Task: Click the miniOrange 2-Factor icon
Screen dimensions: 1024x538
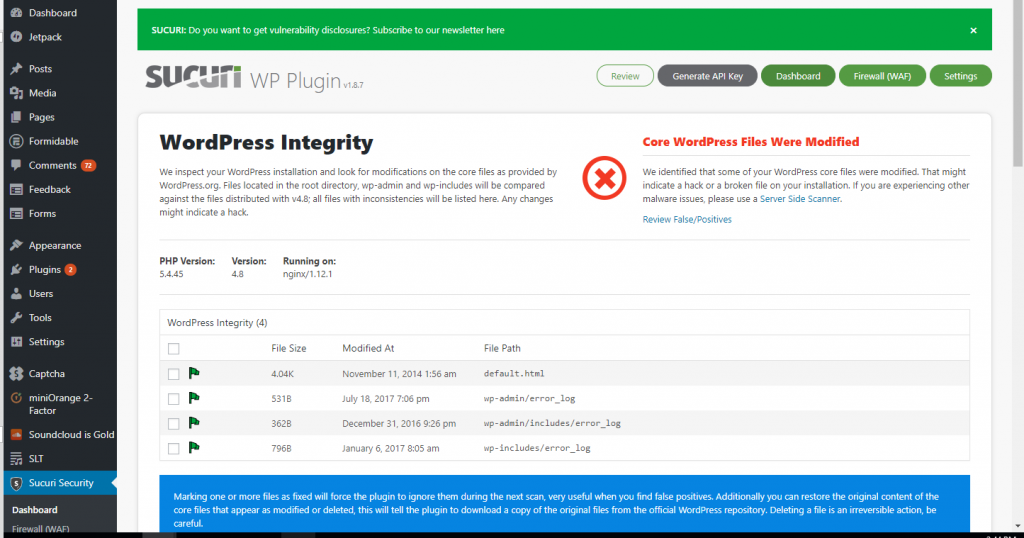Action: [x=16, y=398]
